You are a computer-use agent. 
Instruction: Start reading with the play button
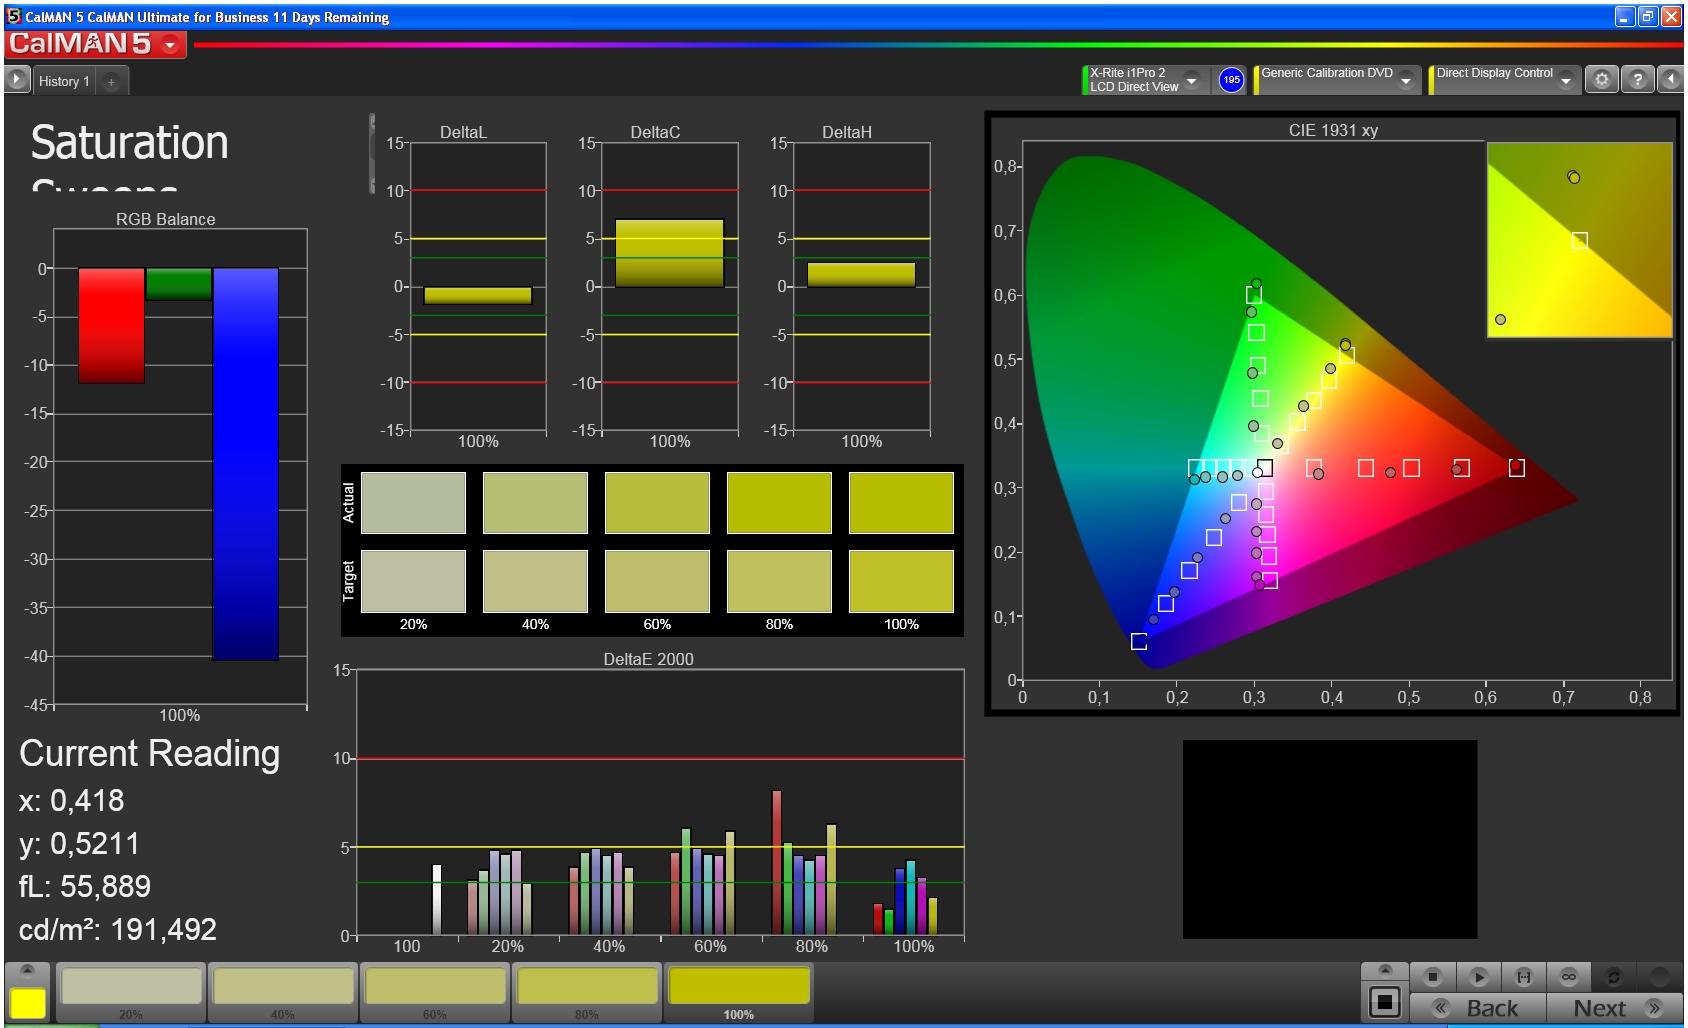pos(1479,977)
